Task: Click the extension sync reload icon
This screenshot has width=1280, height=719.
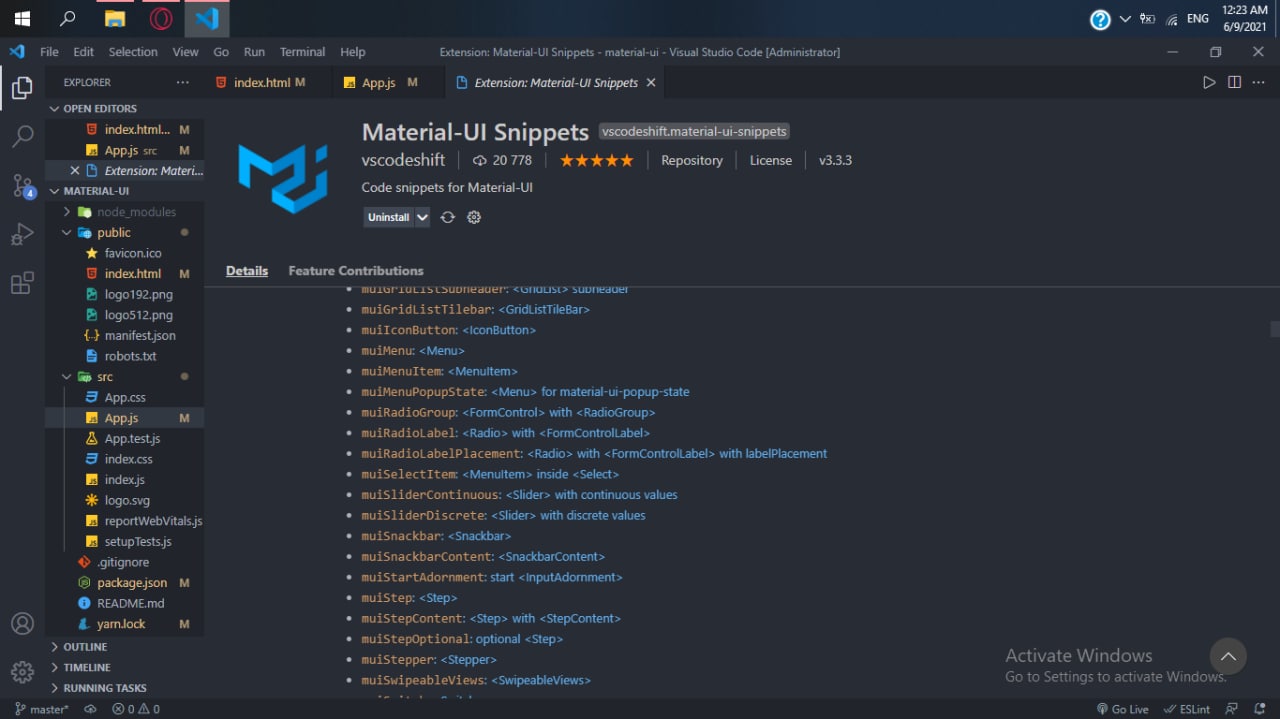Action: [447, 217]
